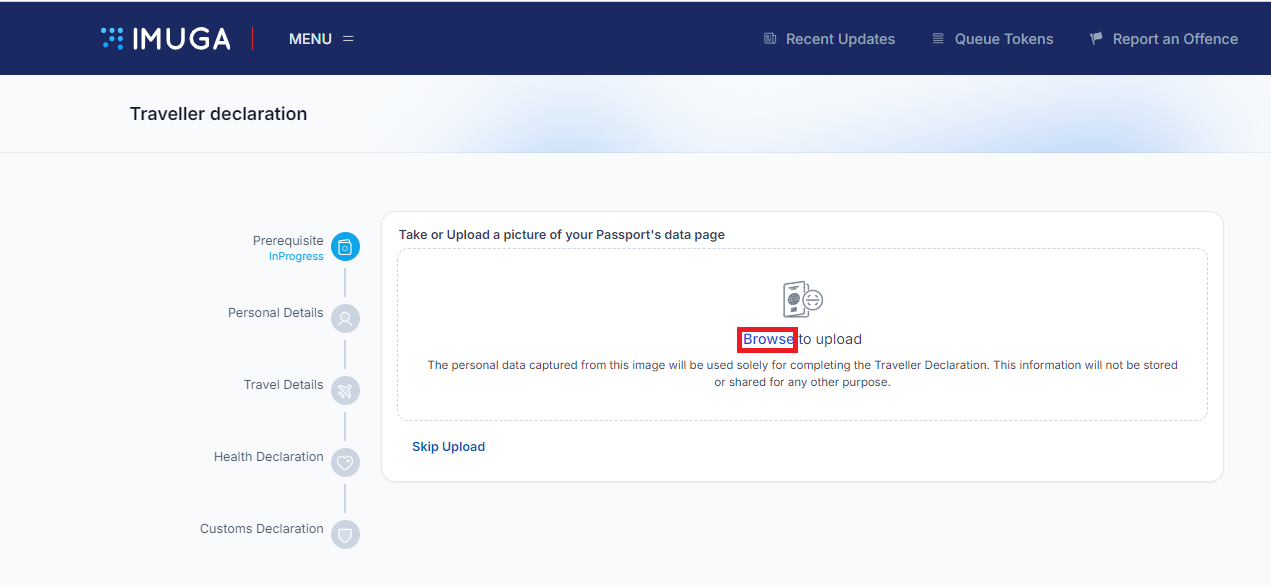Select the Customs Declaration shield circle icon
The width and height of the screenshot is (1271, 585).
[x=345, y=535]
